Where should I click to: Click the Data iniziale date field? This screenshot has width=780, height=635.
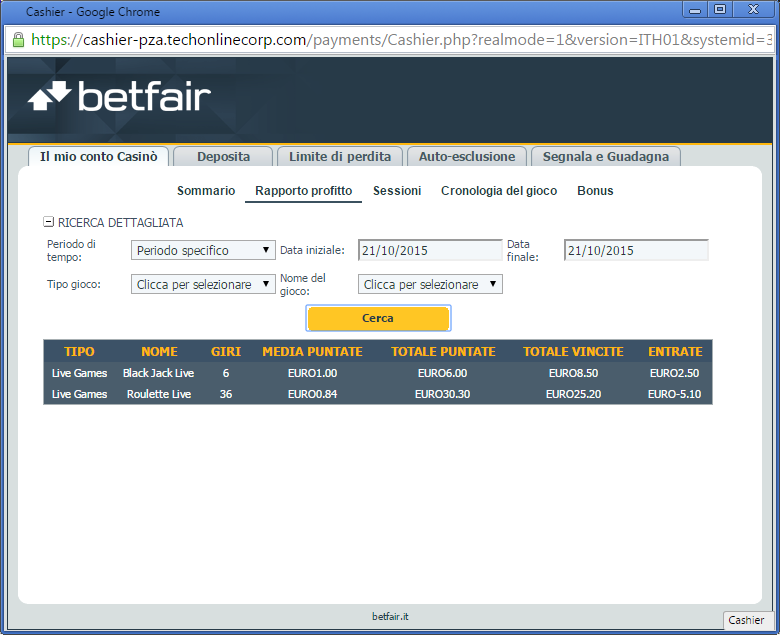pos(430,250)
